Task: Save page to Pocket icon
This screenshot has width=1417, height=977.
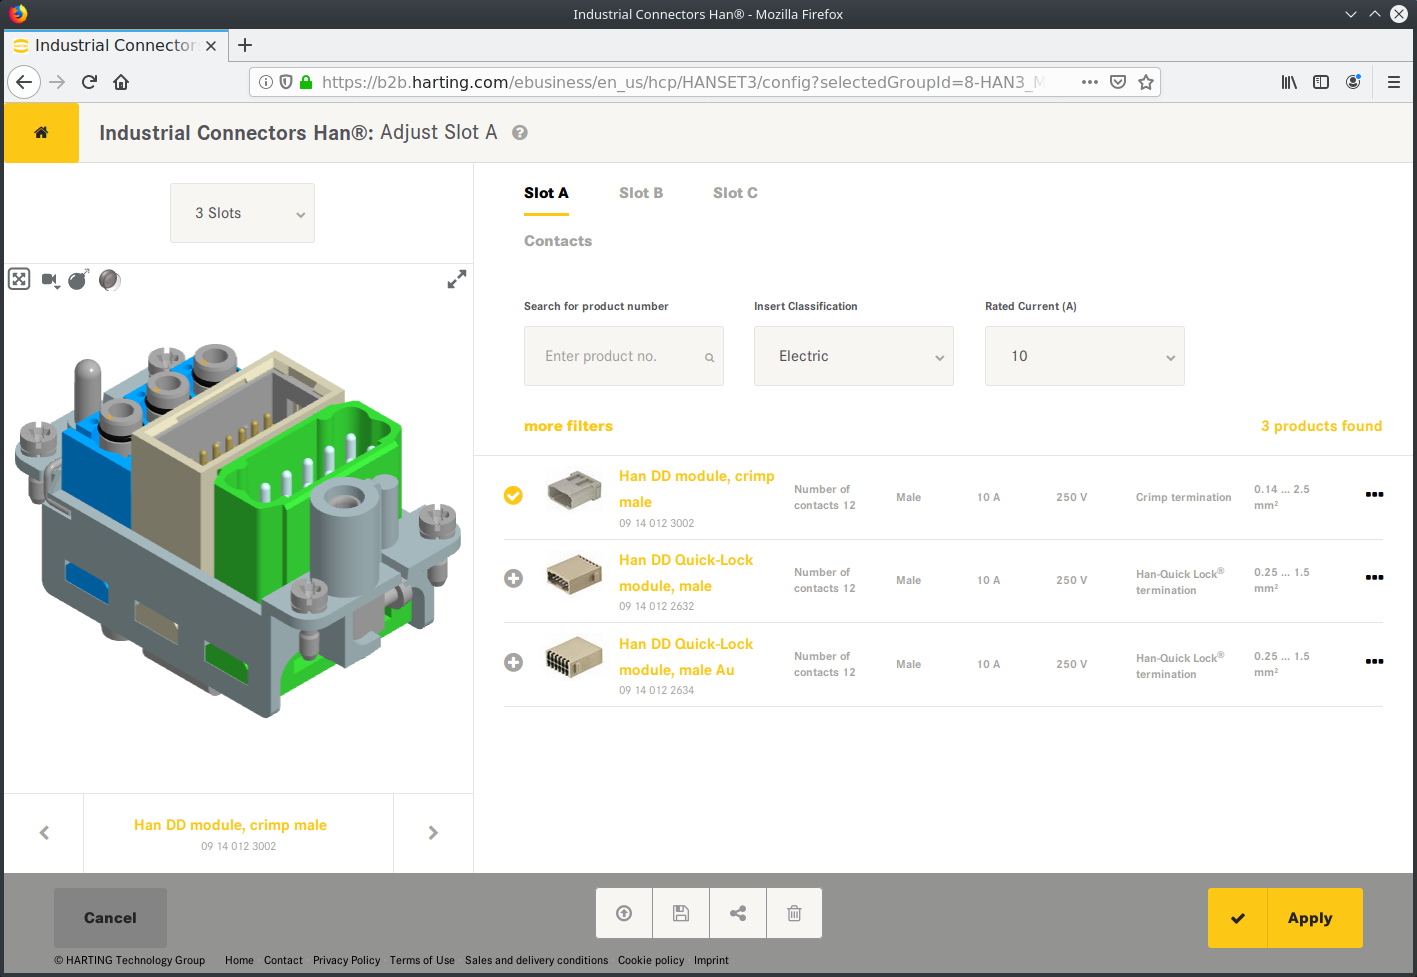Action: tap(1118, 82)
